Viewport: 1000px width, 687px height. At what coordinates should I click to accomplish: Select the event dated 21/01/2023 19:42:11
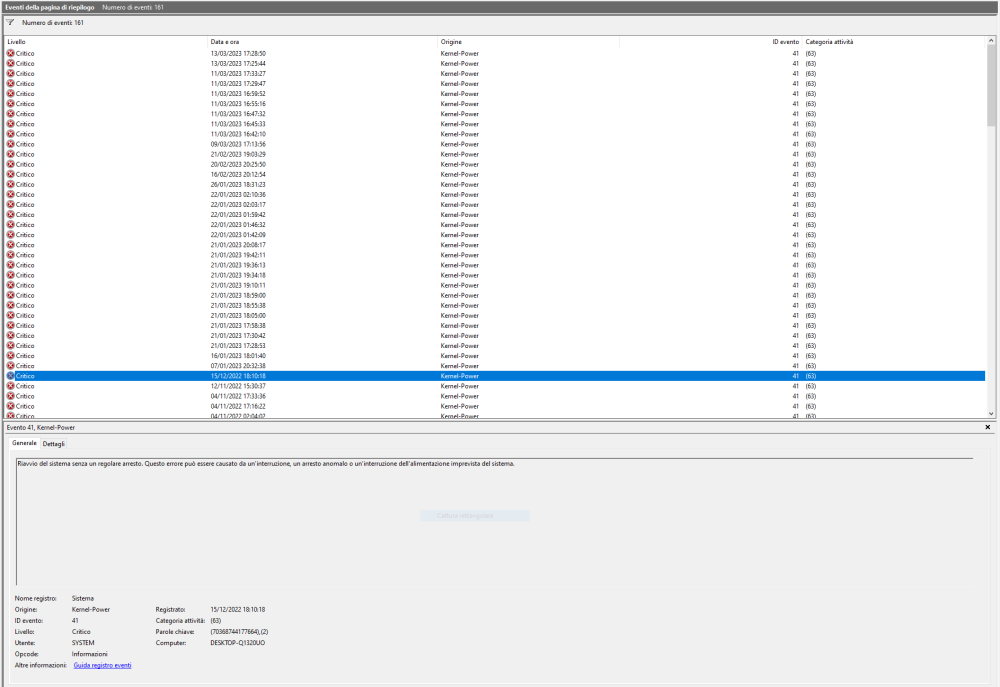click(494, 255)
